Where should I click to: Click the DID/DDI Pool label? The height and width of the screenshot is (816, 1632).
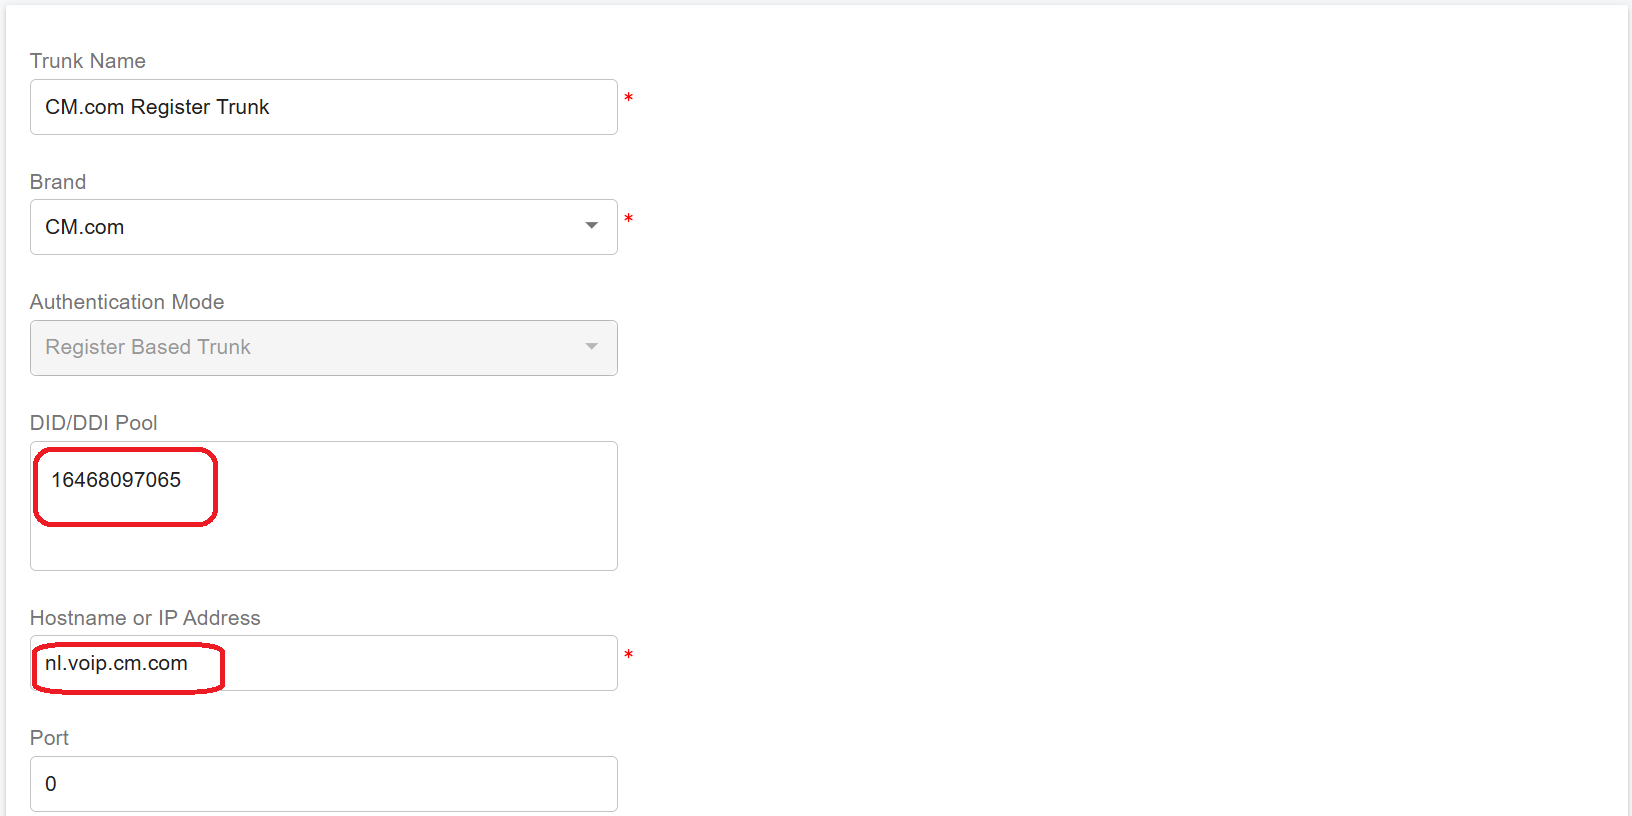[x=94, y=423]
